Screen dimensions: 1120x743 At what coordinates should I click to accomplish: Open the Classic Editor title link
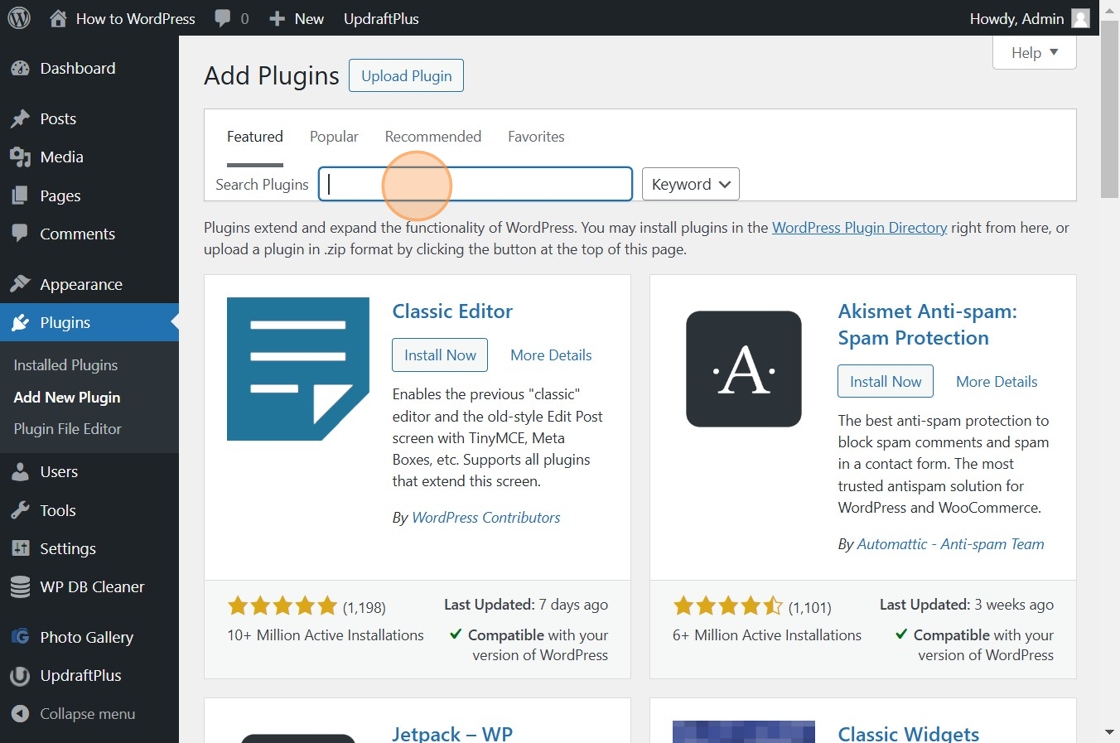pyautogui.click(x=452, y=311)
